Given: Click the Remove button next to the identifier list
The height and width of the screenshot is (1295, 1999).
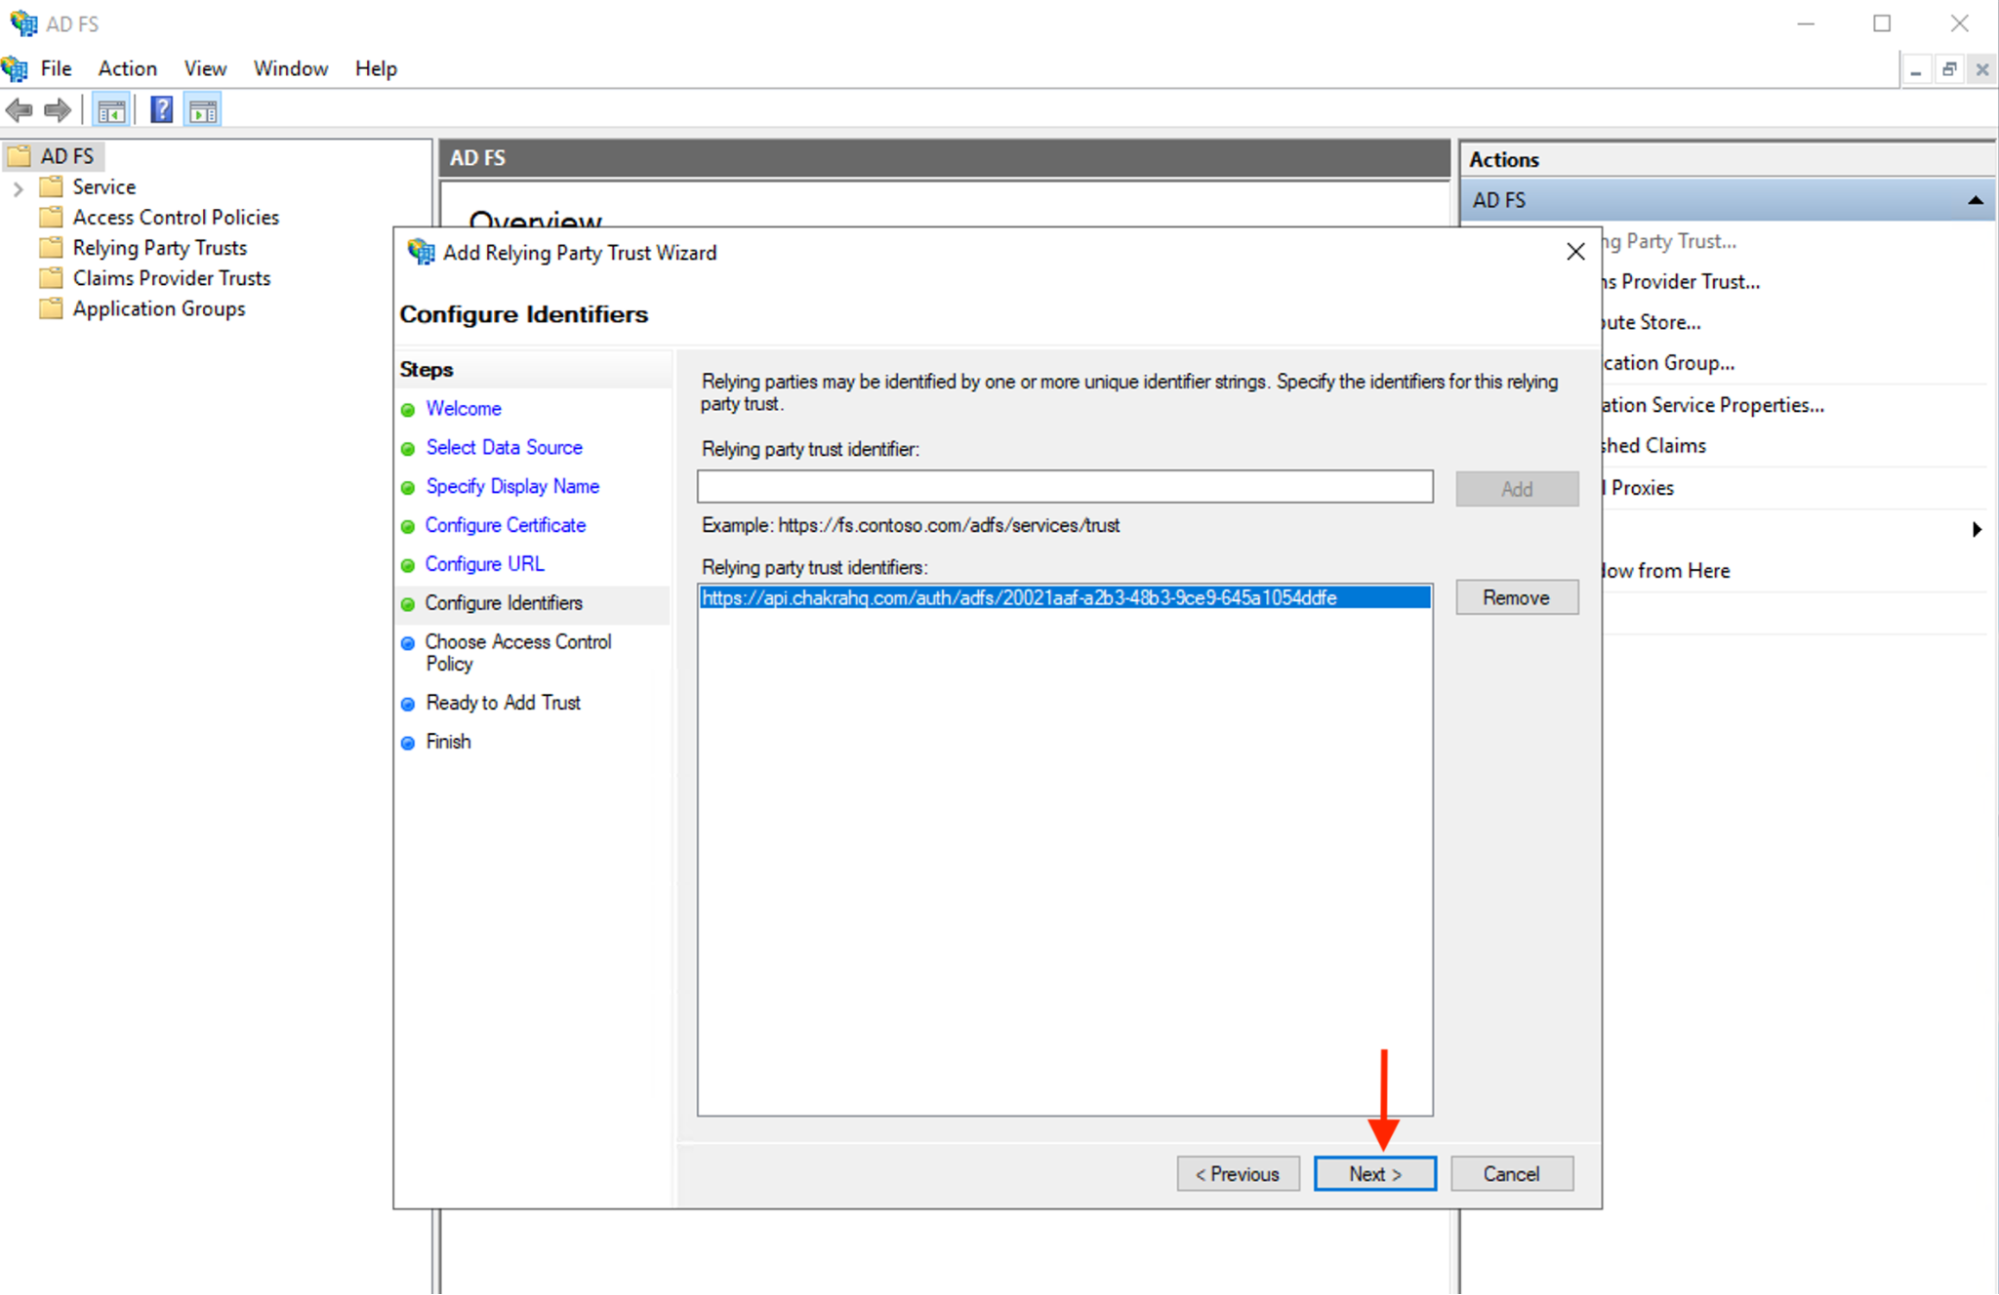Looking at the screenshot, I should click(1516, 597).
